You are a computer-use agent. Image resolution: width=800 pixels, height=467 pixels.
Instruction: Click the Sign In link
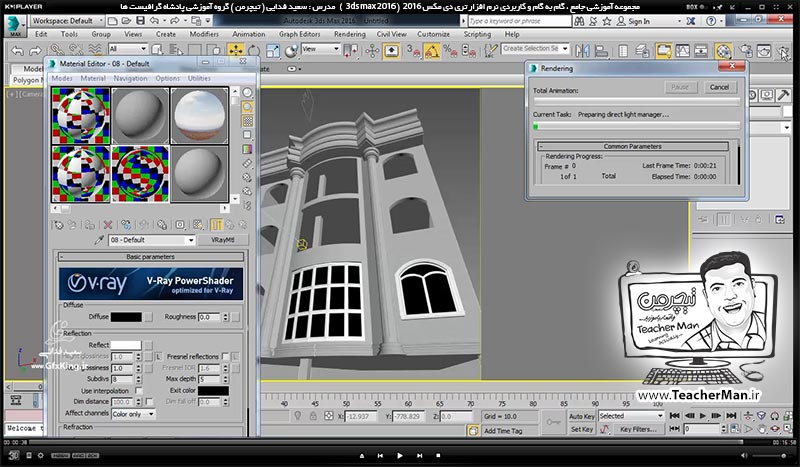coord(633,21)
